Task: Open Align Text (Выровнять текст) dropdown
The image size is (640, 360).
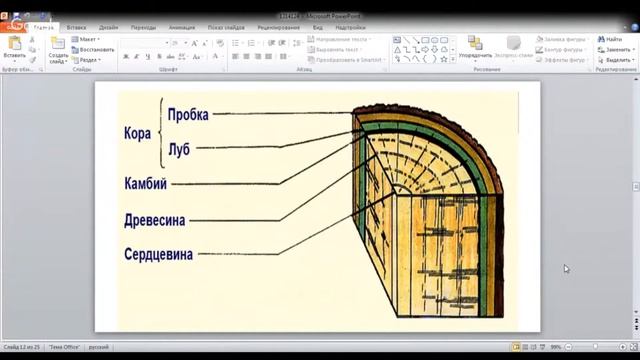Action: point(335,49)
